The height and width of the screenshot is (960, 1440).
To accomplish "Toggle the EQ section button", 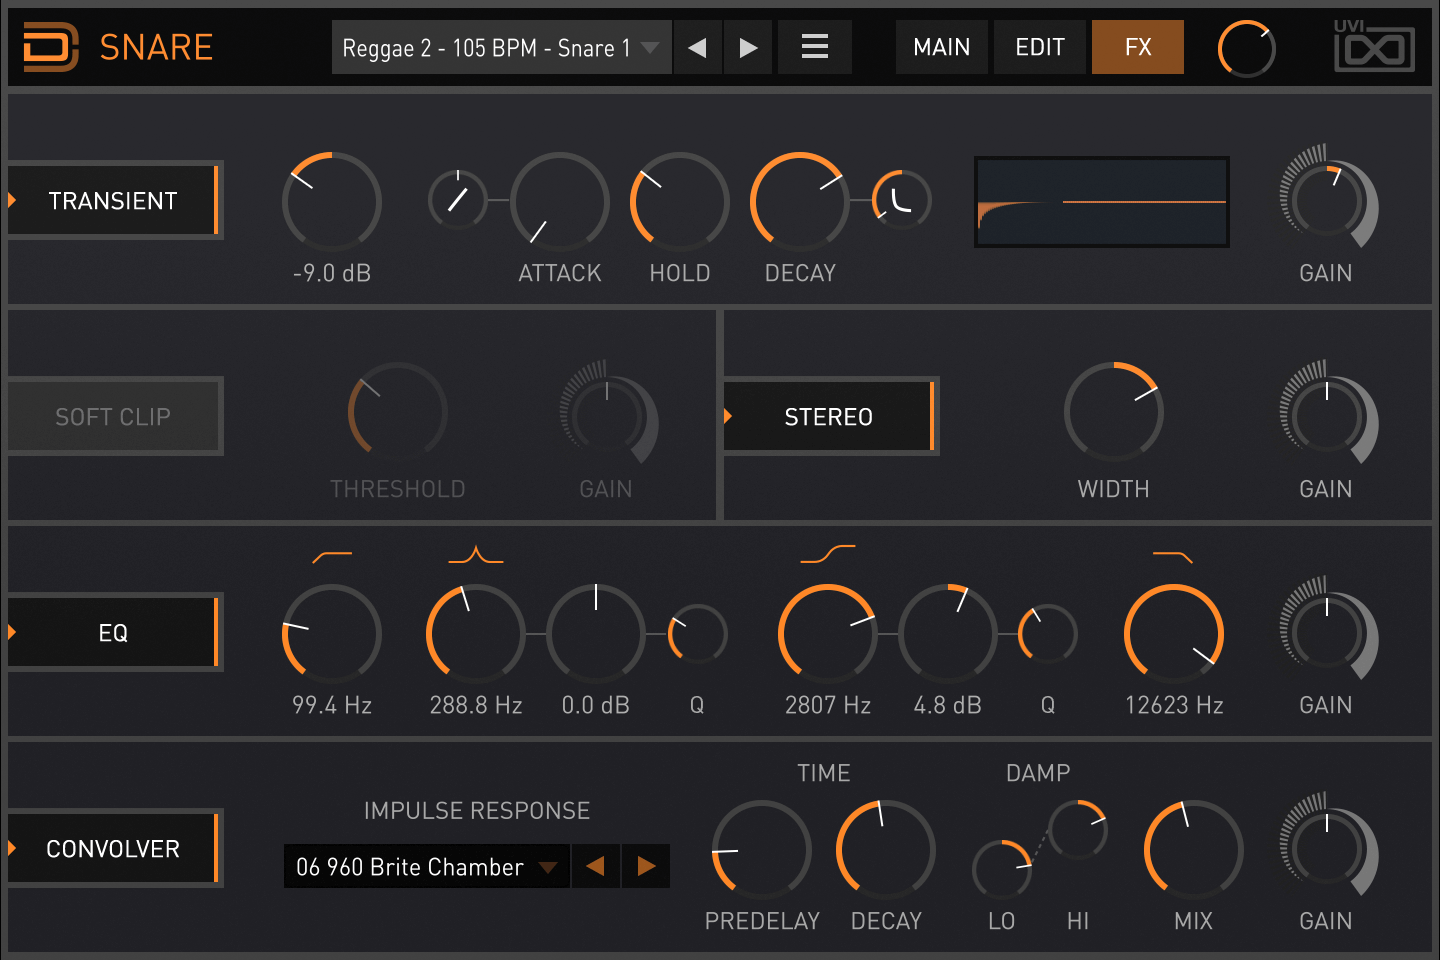I will pyautogui.click(x=114, y=633).
